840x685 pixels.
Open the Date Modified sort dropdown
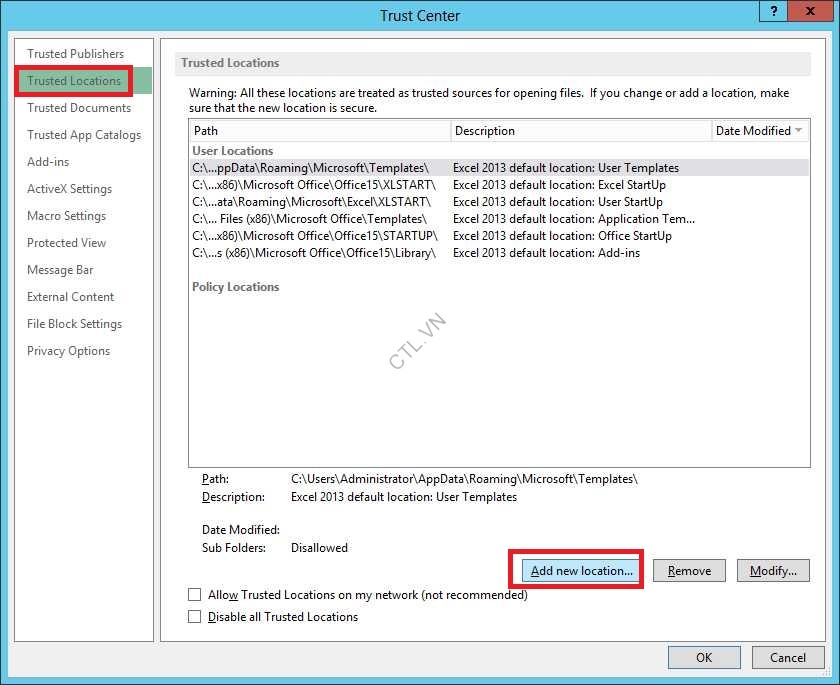click(x=800, y=130)
